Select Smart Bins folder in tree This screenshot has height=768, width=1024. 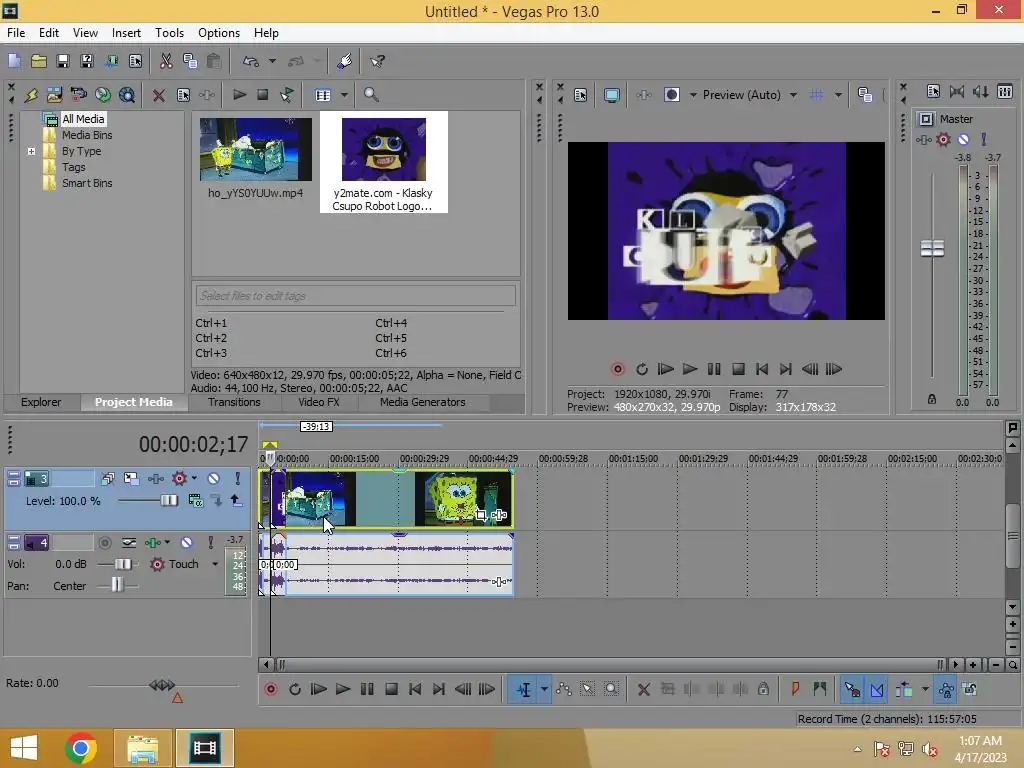point(87,184)
